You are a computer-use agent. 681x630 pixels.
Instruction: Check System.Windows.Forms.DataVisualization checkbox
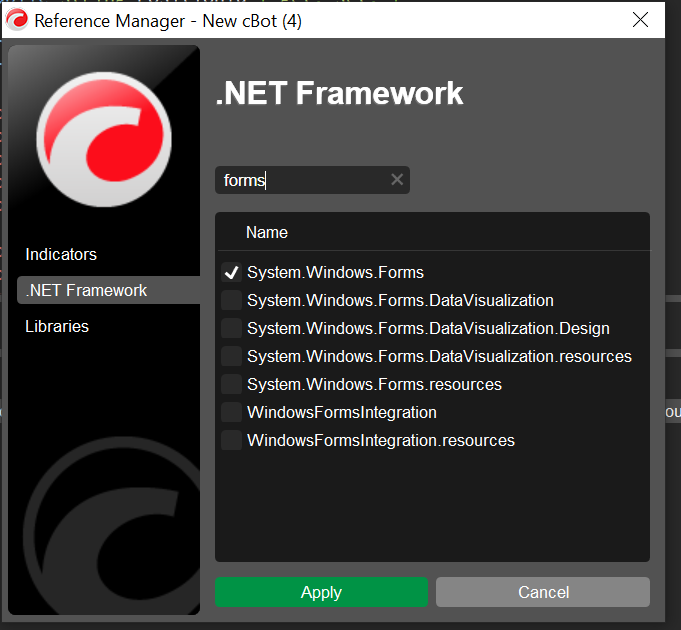(231, 300)
